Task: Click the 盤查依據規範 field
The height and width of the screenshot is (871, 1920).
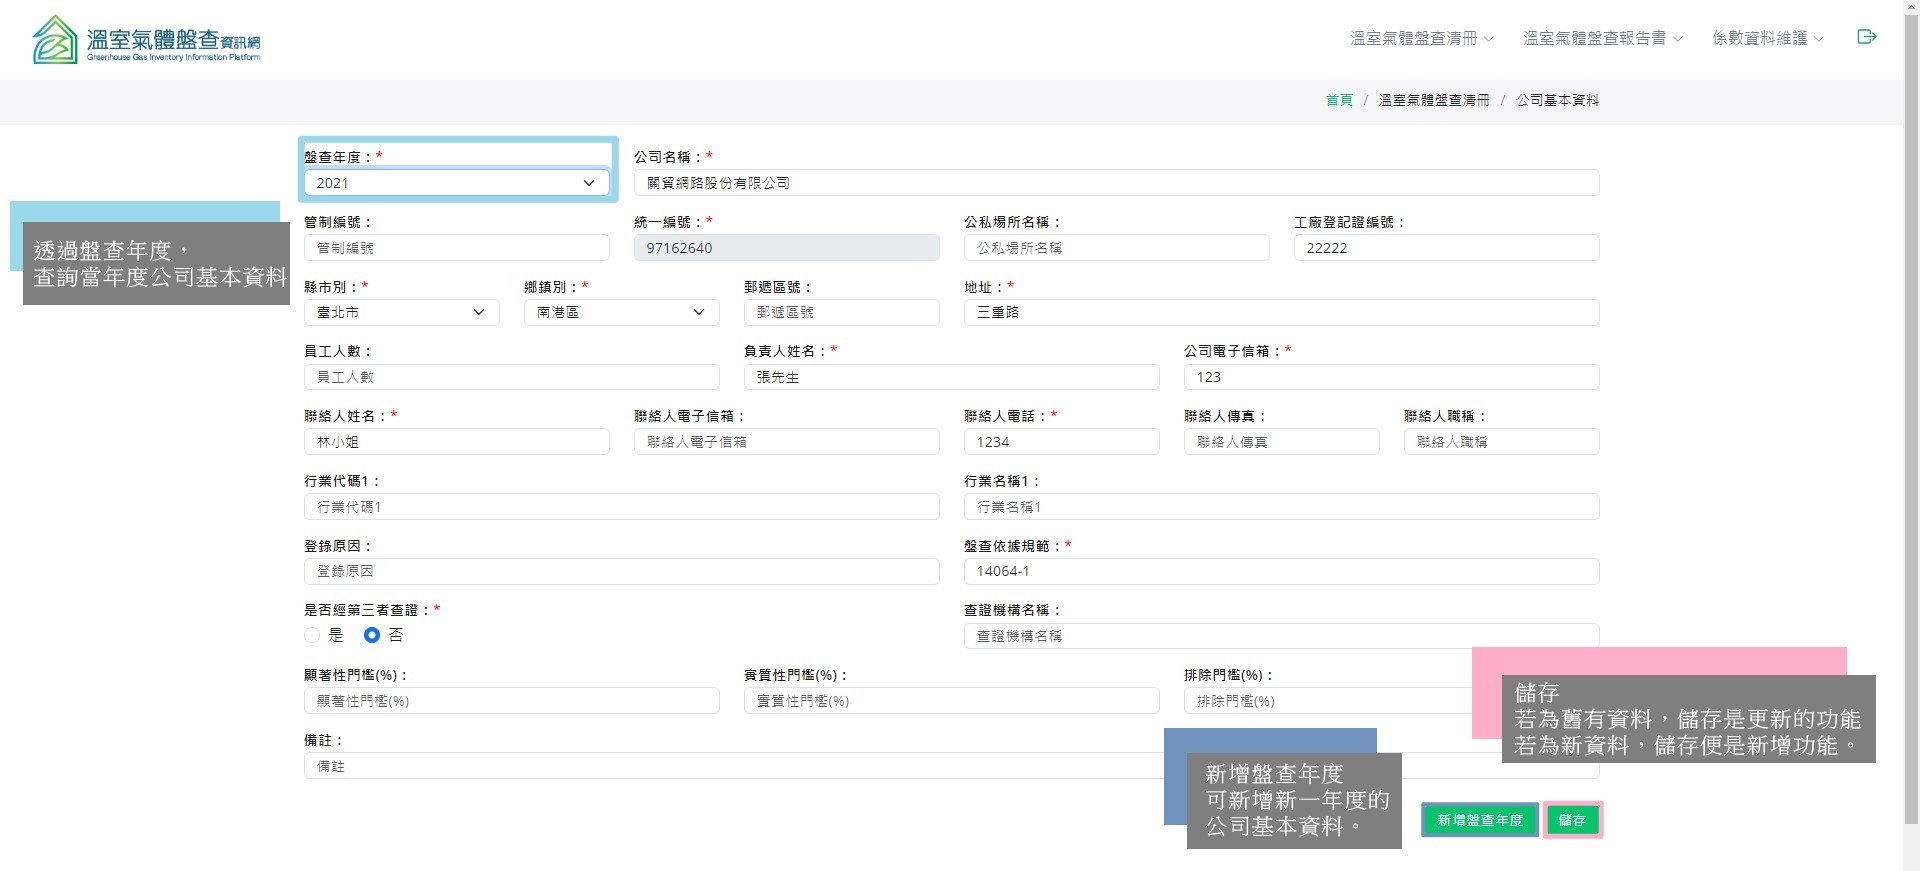Action: (1281, 571)
